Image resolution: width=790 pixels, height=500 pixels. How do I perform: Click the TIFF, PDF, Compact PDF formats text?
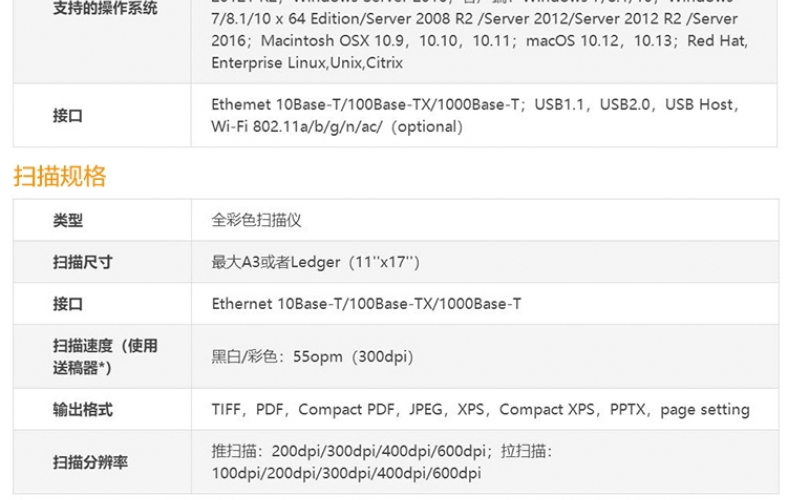(x=481, y=409)
